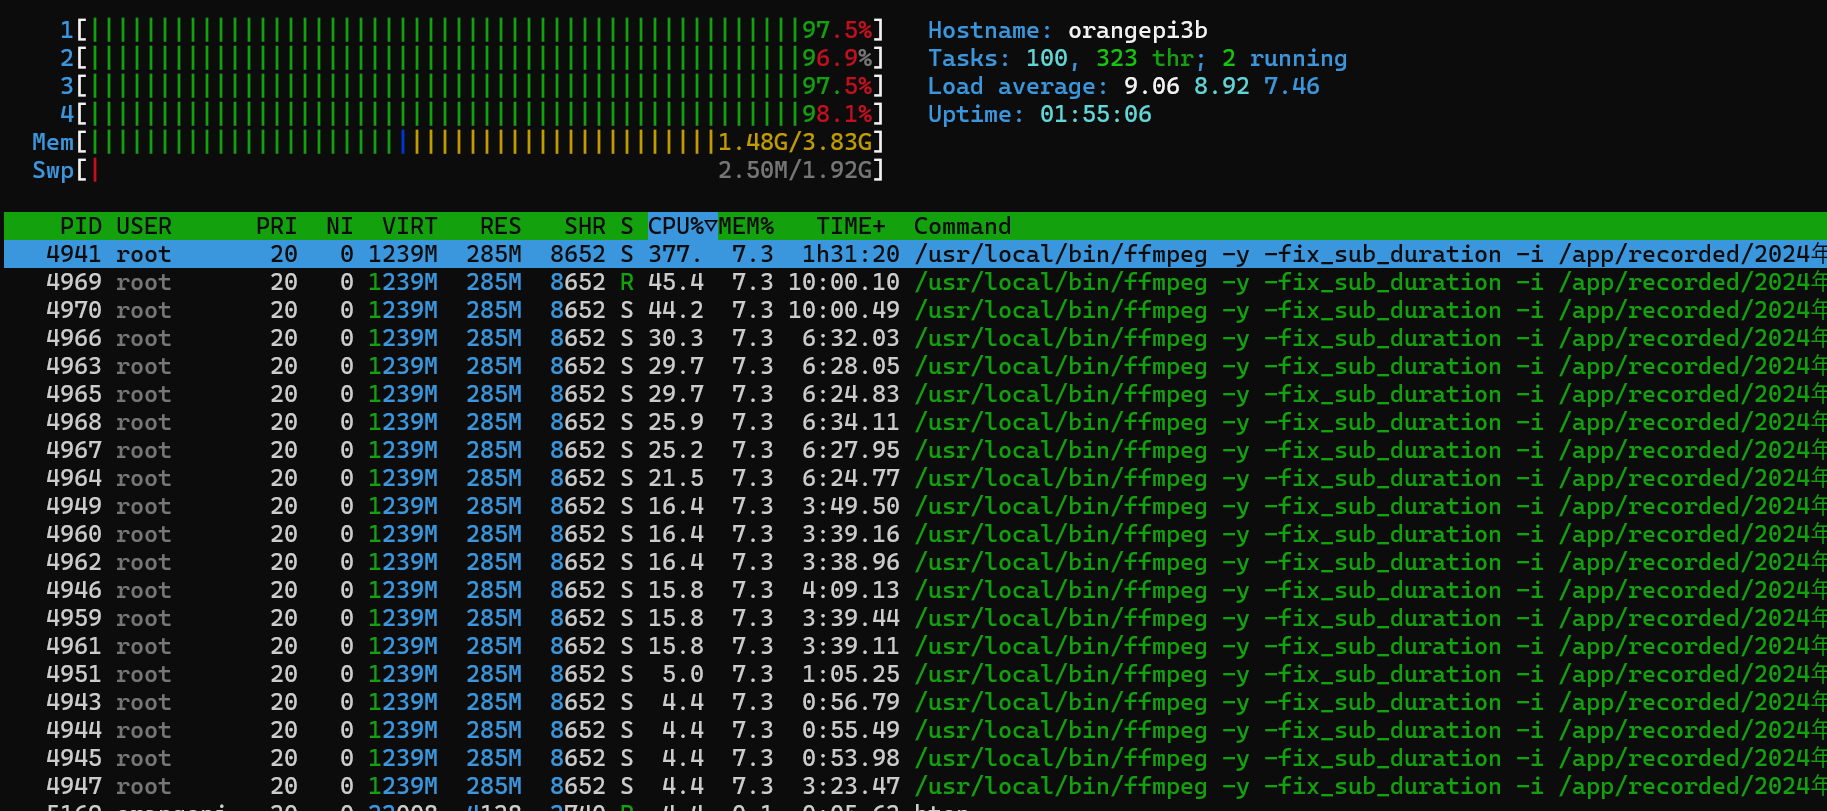Select process row with PID 4960
The image size is (1827, 811).
click(915, 534)
